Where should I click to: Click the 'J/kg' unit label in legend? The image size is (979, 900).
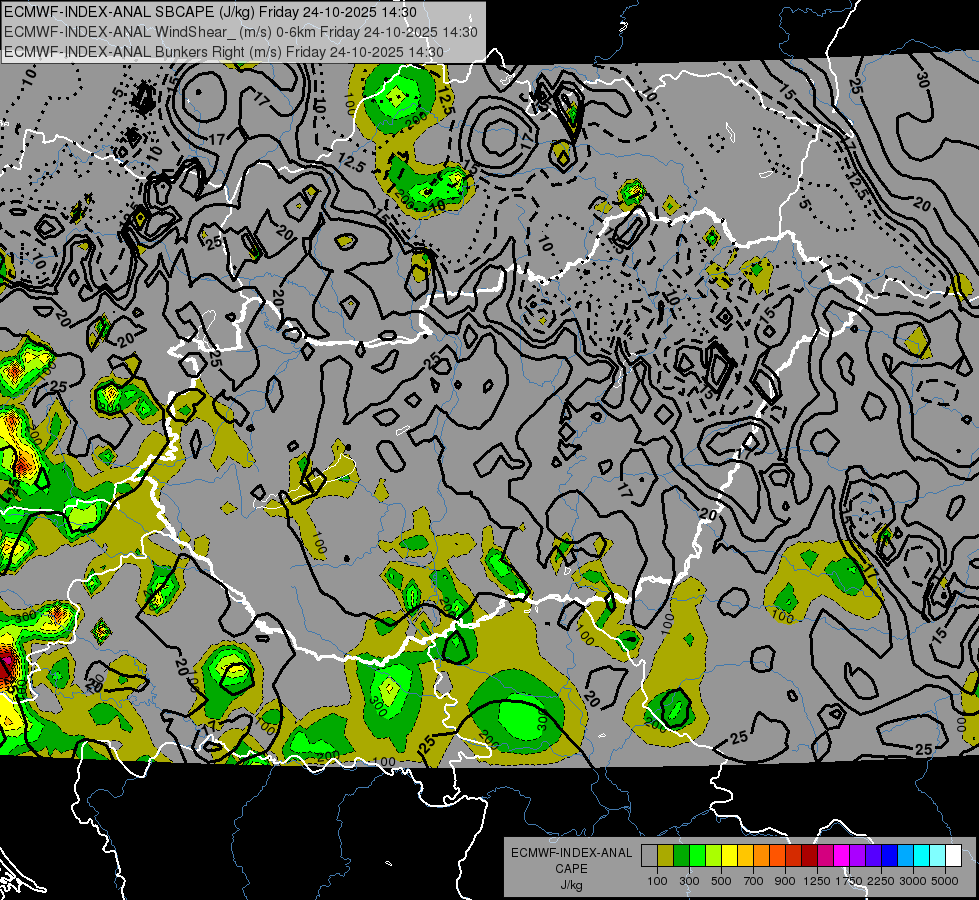click(x=571, y=885)
